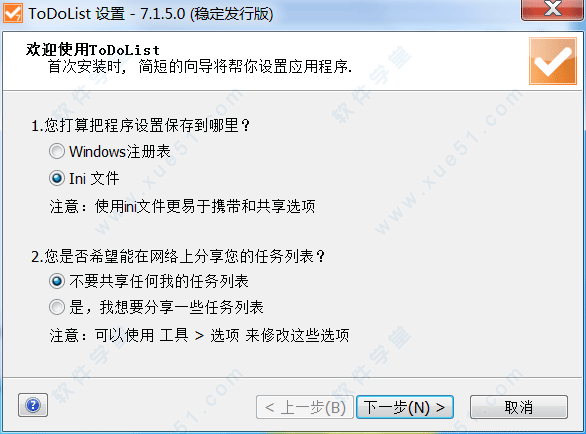Click the greyed-out 上一步(B) button

[x=305, y=407]
